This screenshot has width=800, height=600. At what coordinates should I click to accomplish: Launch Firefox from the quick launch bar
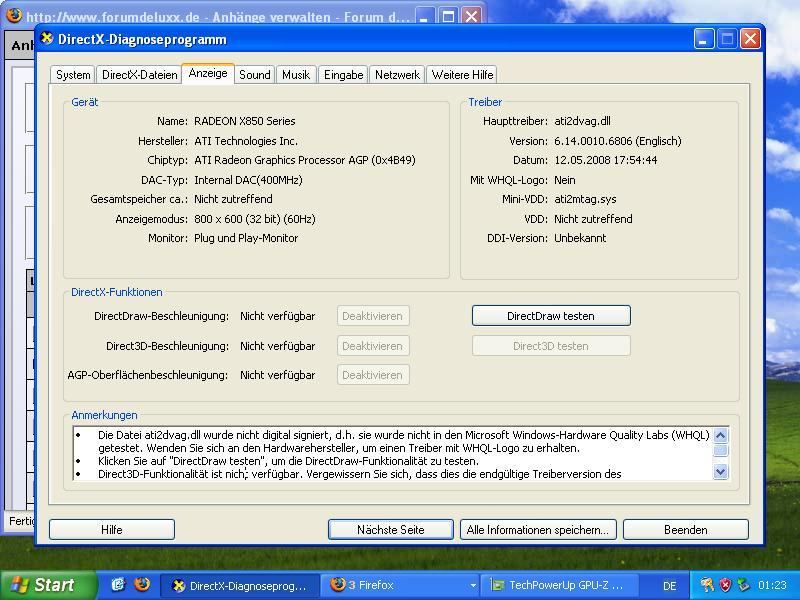142,585
